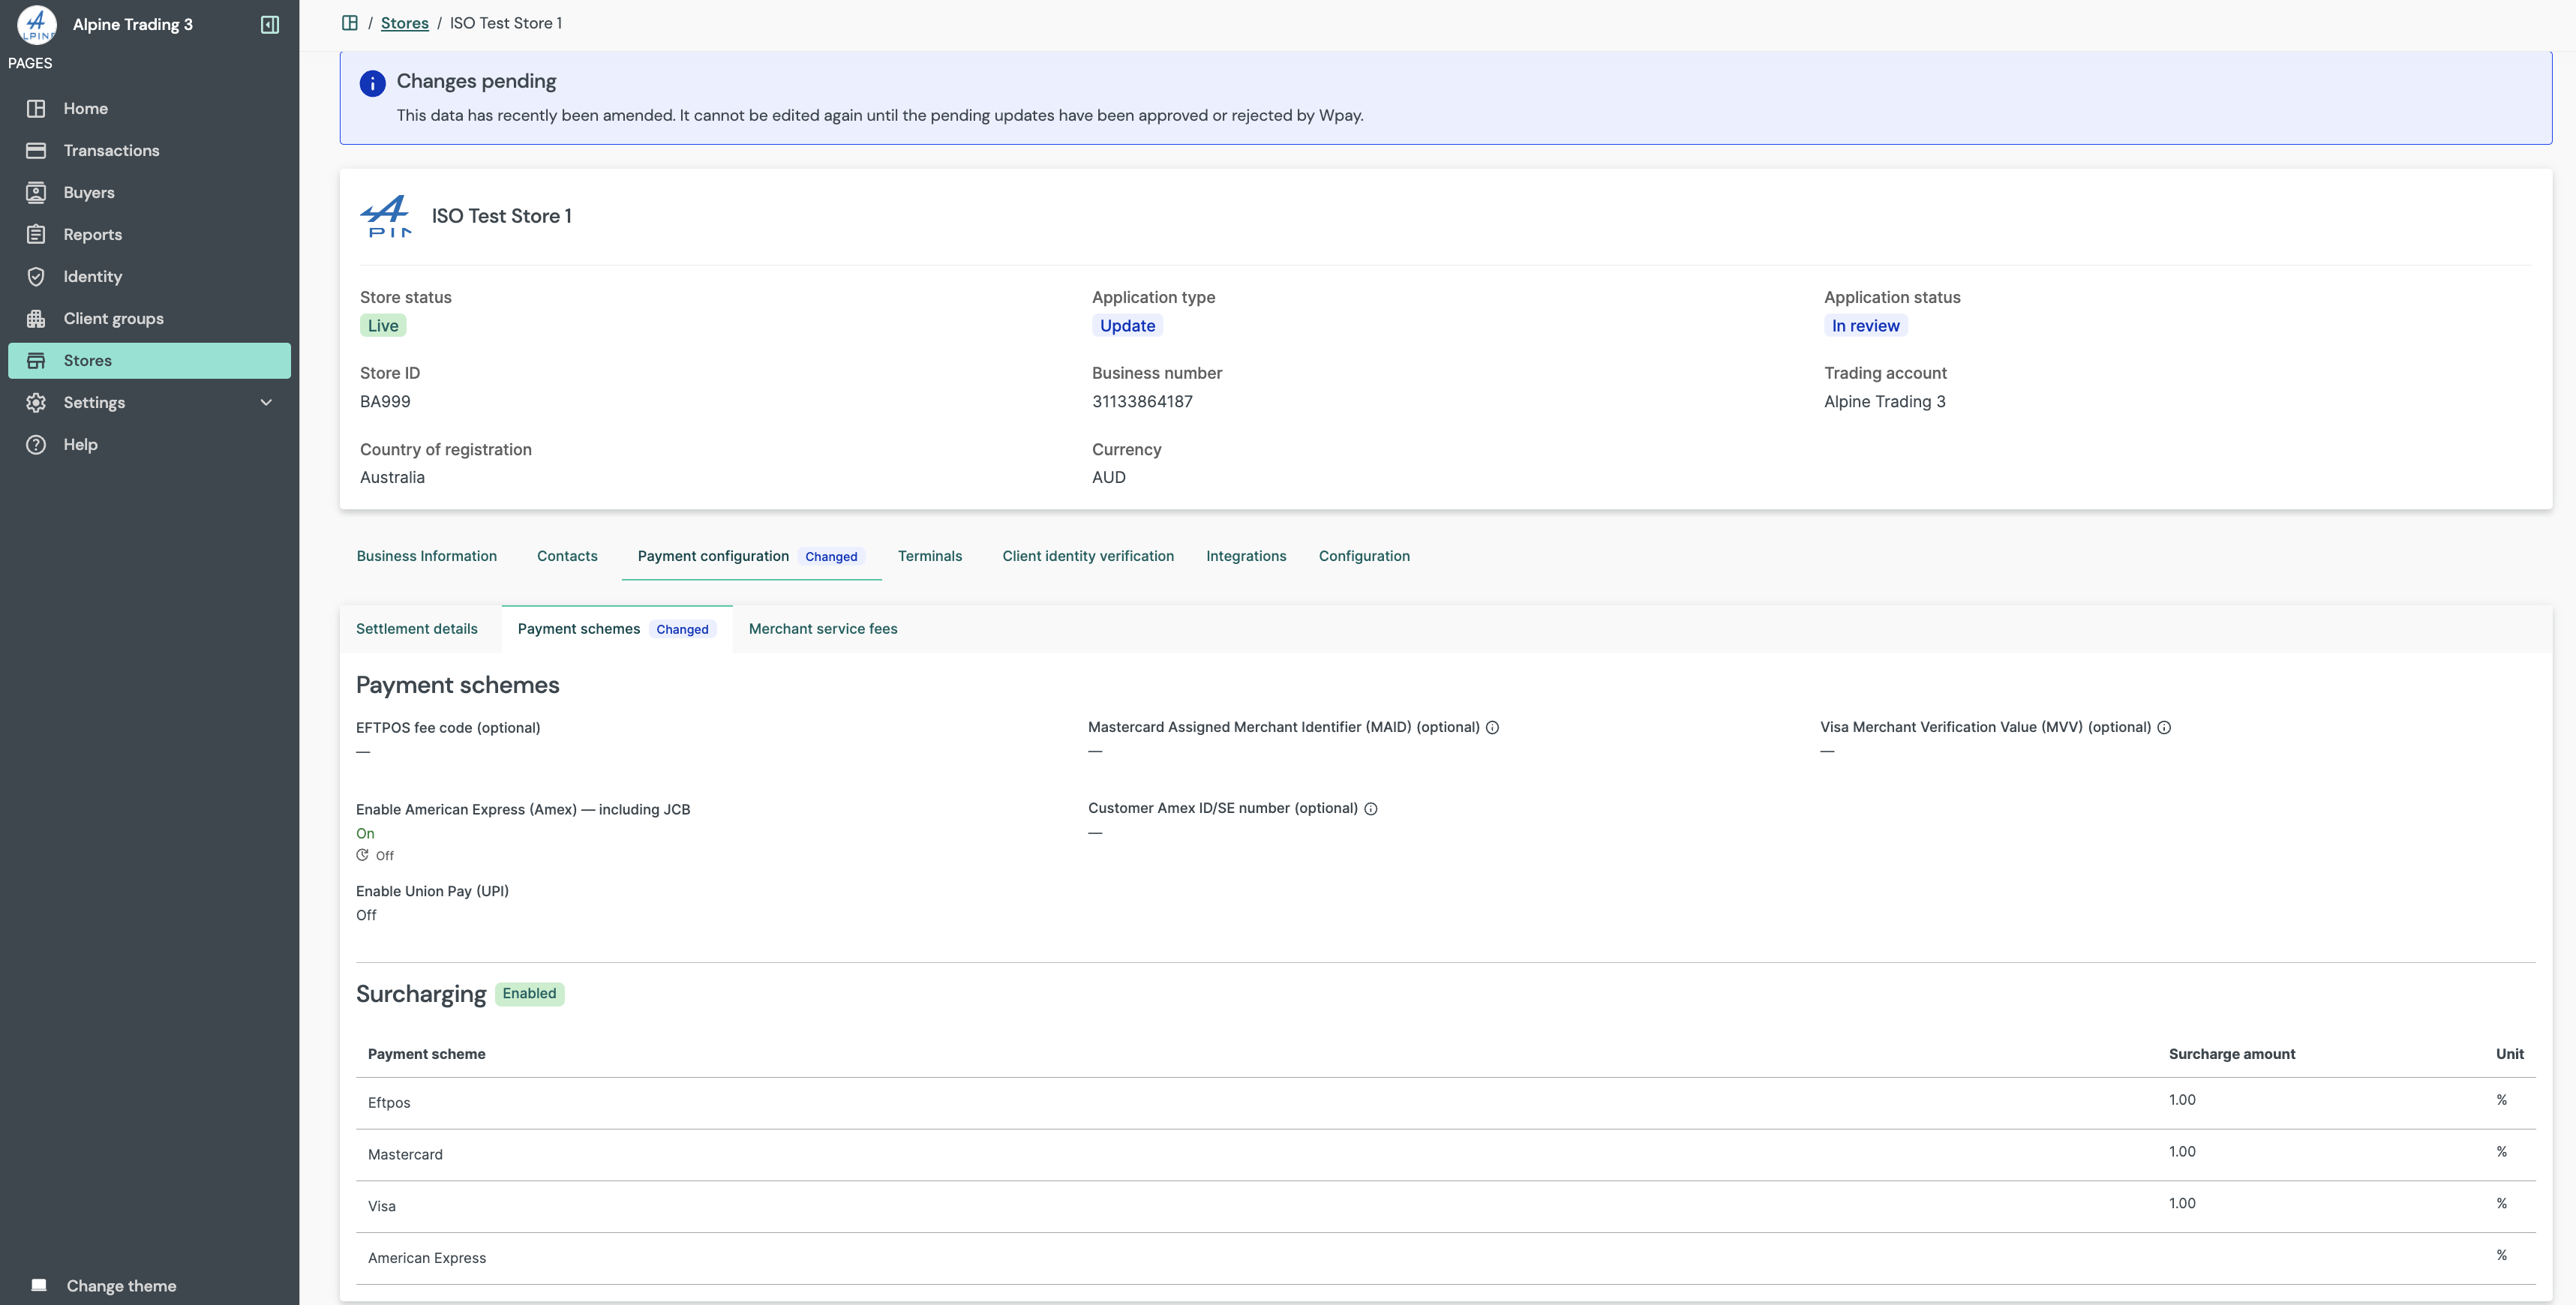This screenshot has height=1305, width=2576.
Task: Open the Client groups page
Action: click(113, 318)
